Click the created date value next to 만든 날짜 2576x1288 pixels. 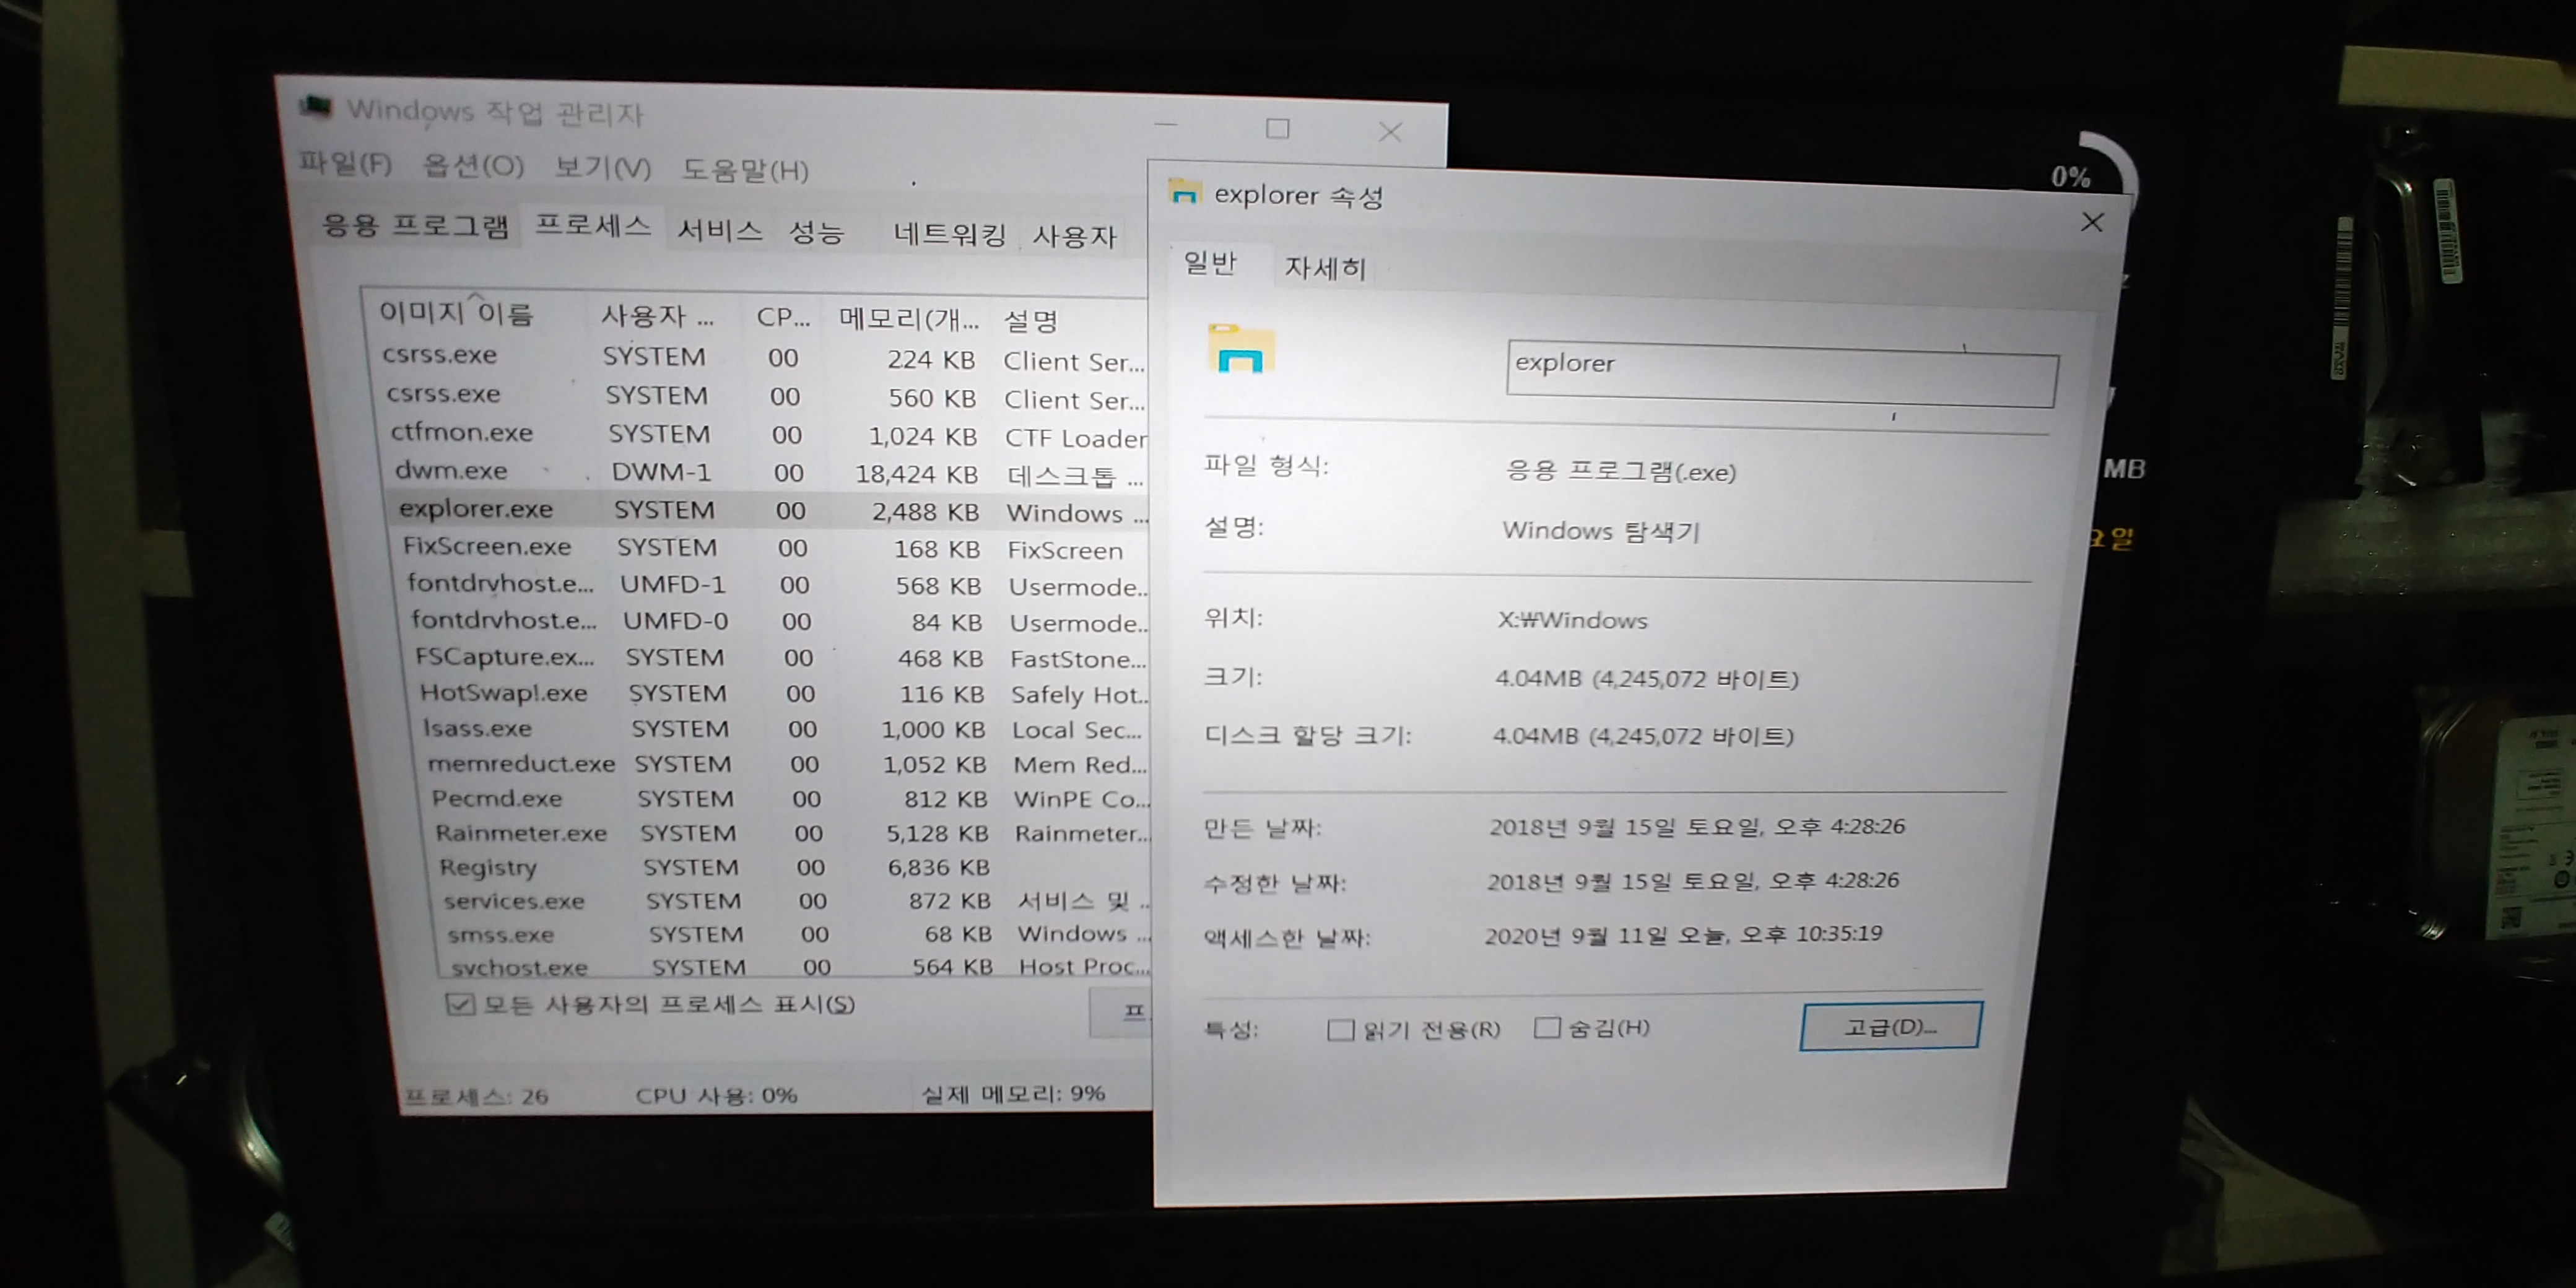tap(1697, 826)
